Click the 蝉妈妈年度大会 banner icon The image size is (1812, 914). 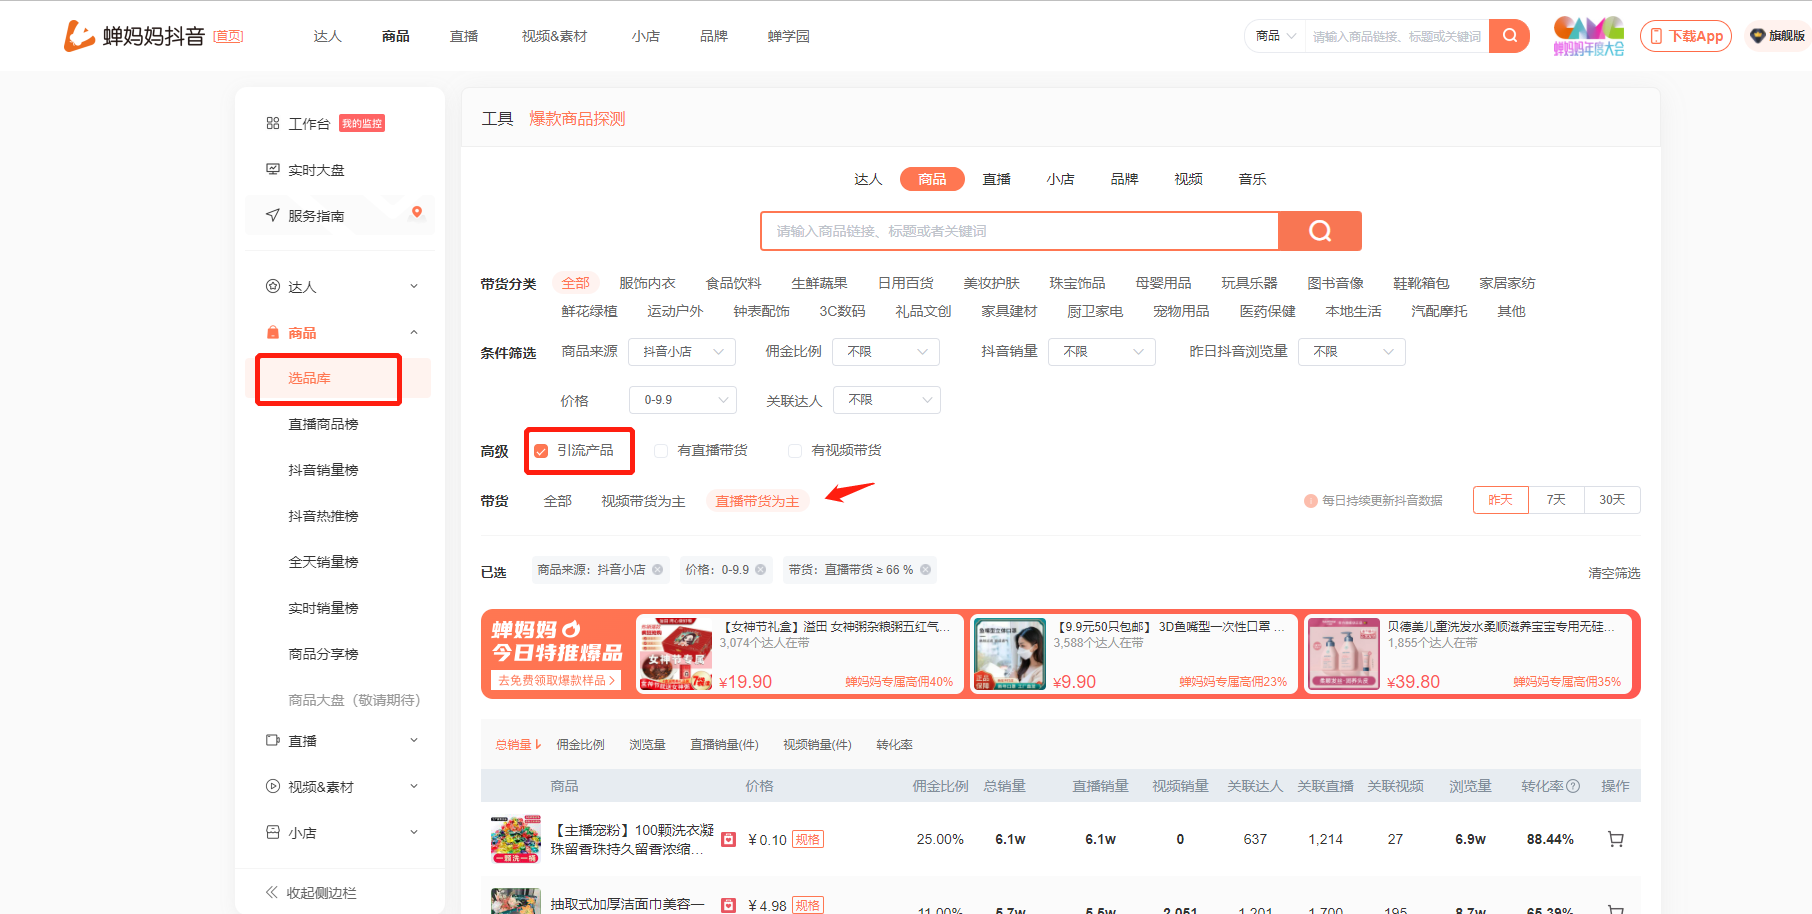click(1588, 36)
